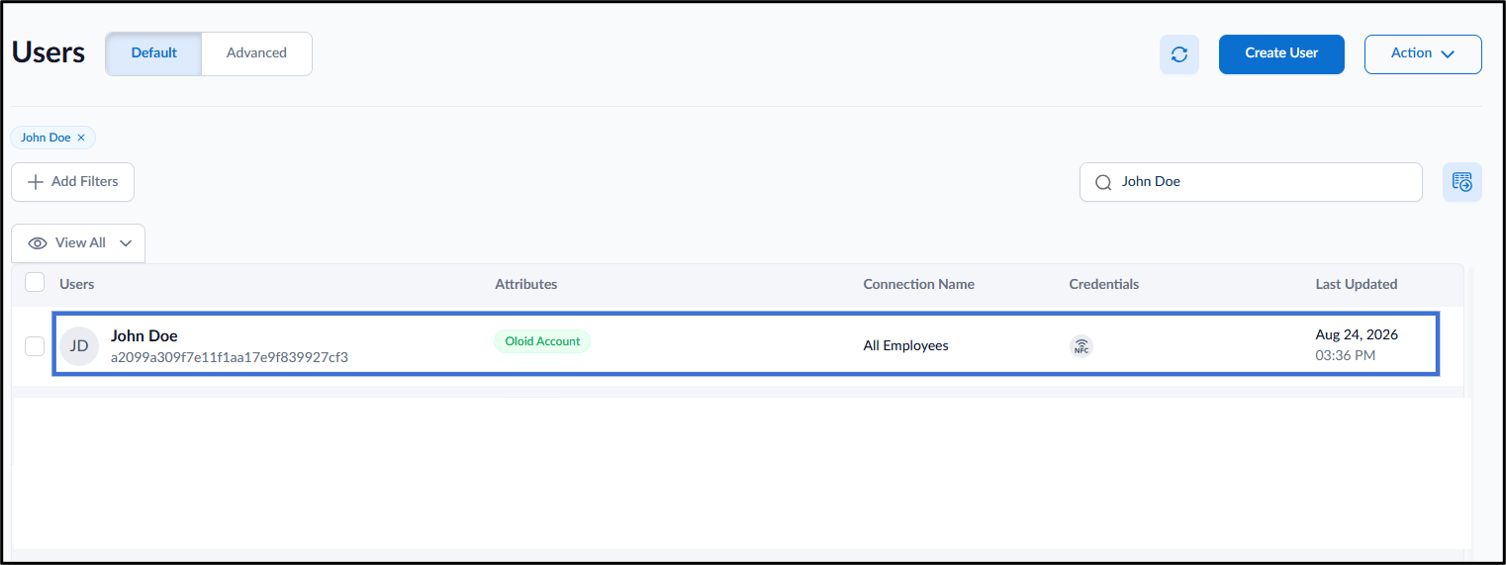This screenshot has height=565, width=1506.
Task: Click the John Doe search field
Action: point(1251,182)
